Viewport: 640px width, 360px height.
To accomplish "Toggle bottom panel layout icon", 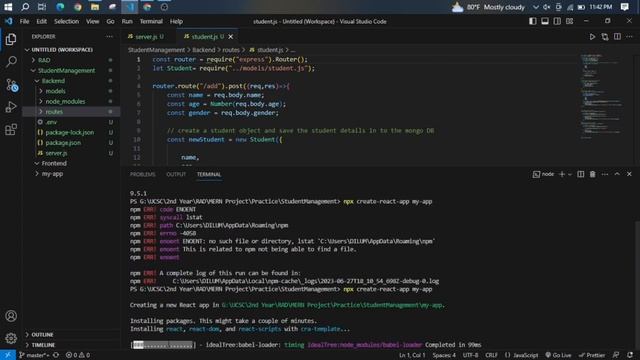I will pyautogui.click(x=545, y=21).
